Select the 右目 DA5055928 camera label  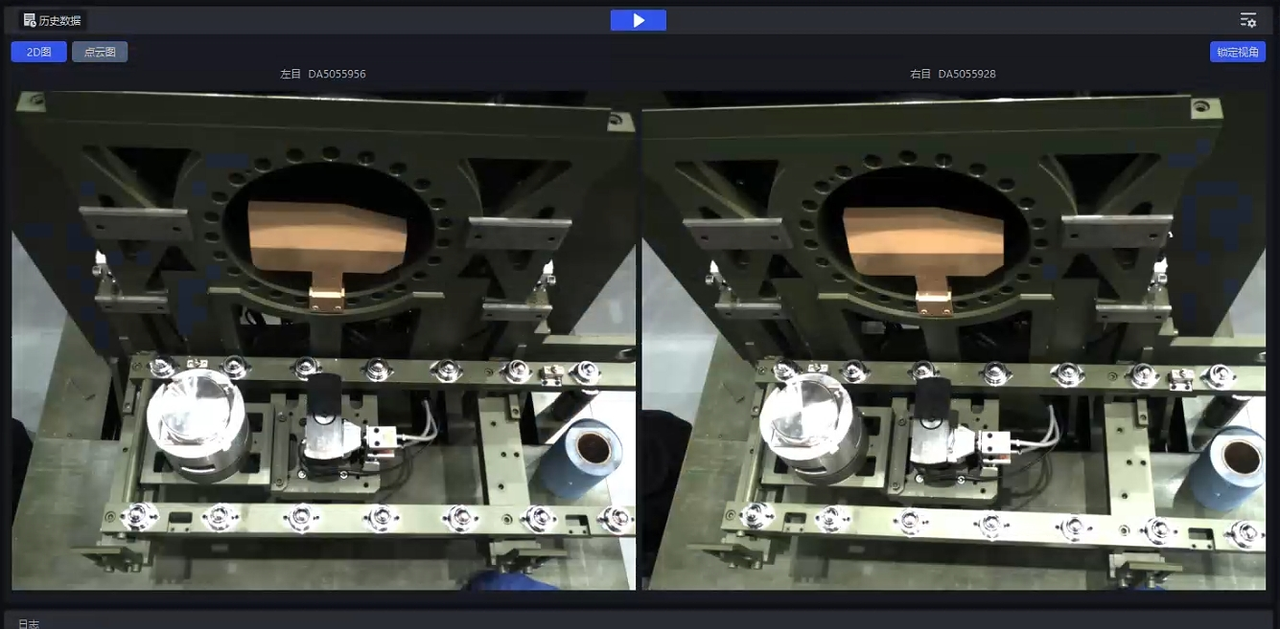[952, 74]
